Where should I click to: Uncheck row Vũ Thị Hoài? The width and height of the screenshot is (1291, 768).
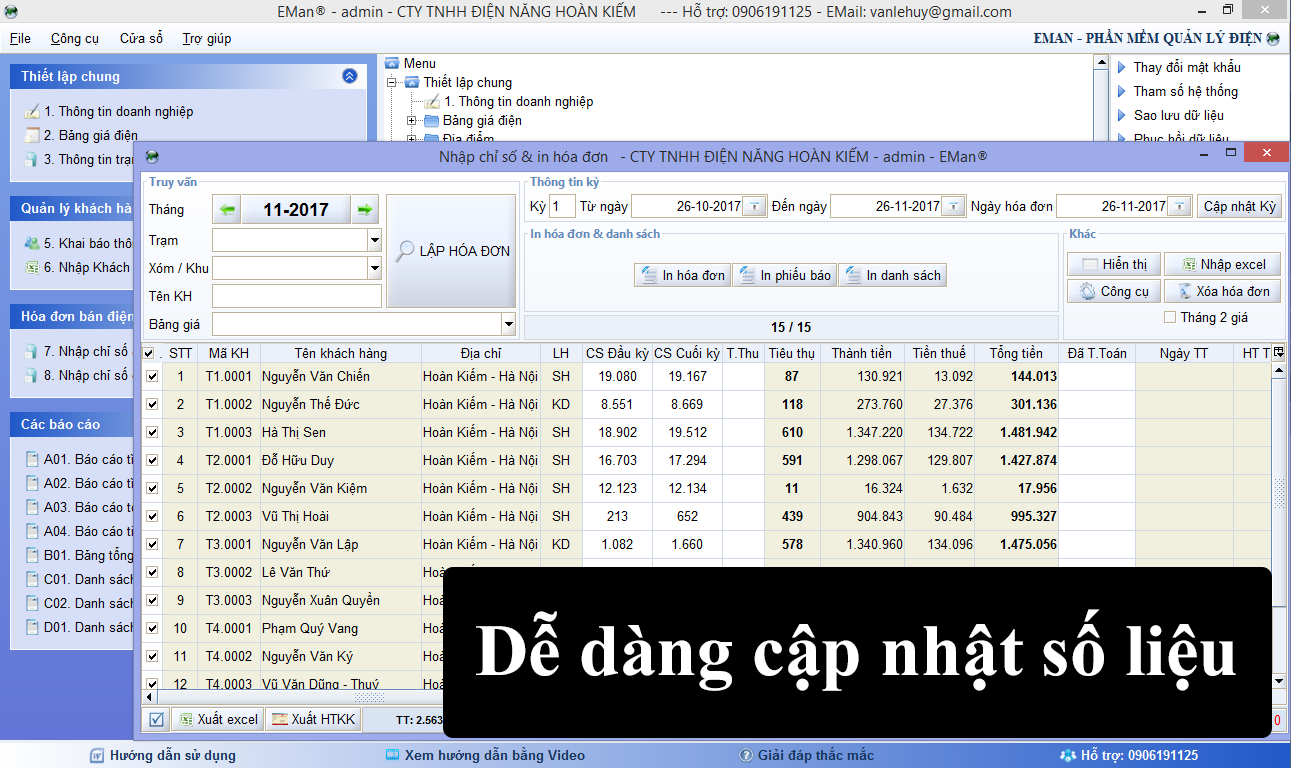pyautogui.click(x=152, y=517)
